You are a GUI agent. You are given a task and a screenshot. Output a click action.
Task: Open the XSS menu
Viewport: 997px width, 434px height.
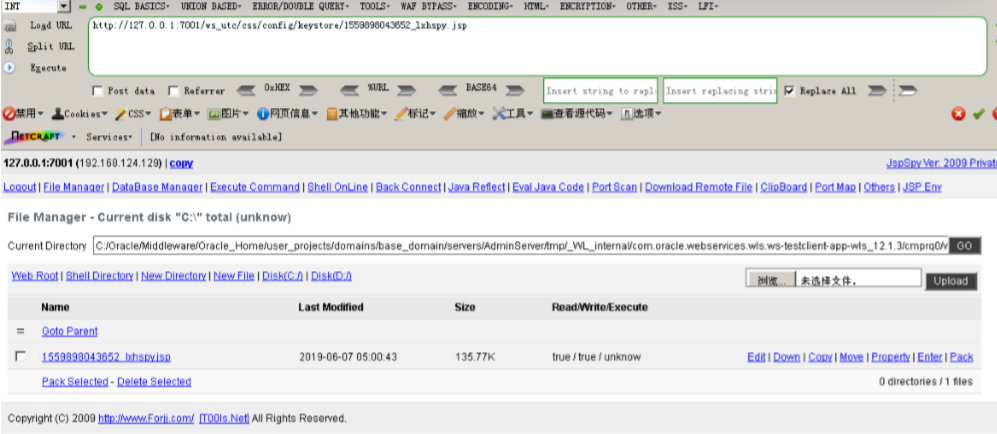tap(678, 6)
